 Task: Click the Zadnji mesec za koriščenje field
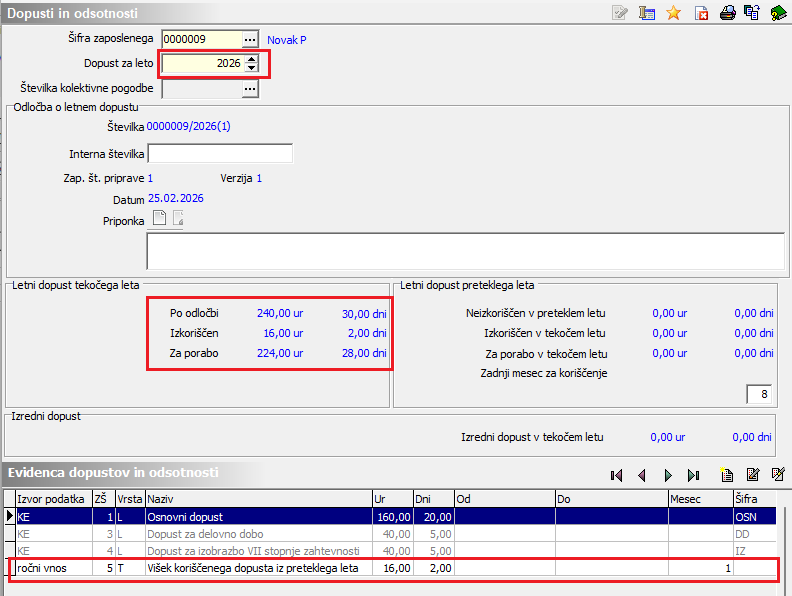[x=758, y=394]
